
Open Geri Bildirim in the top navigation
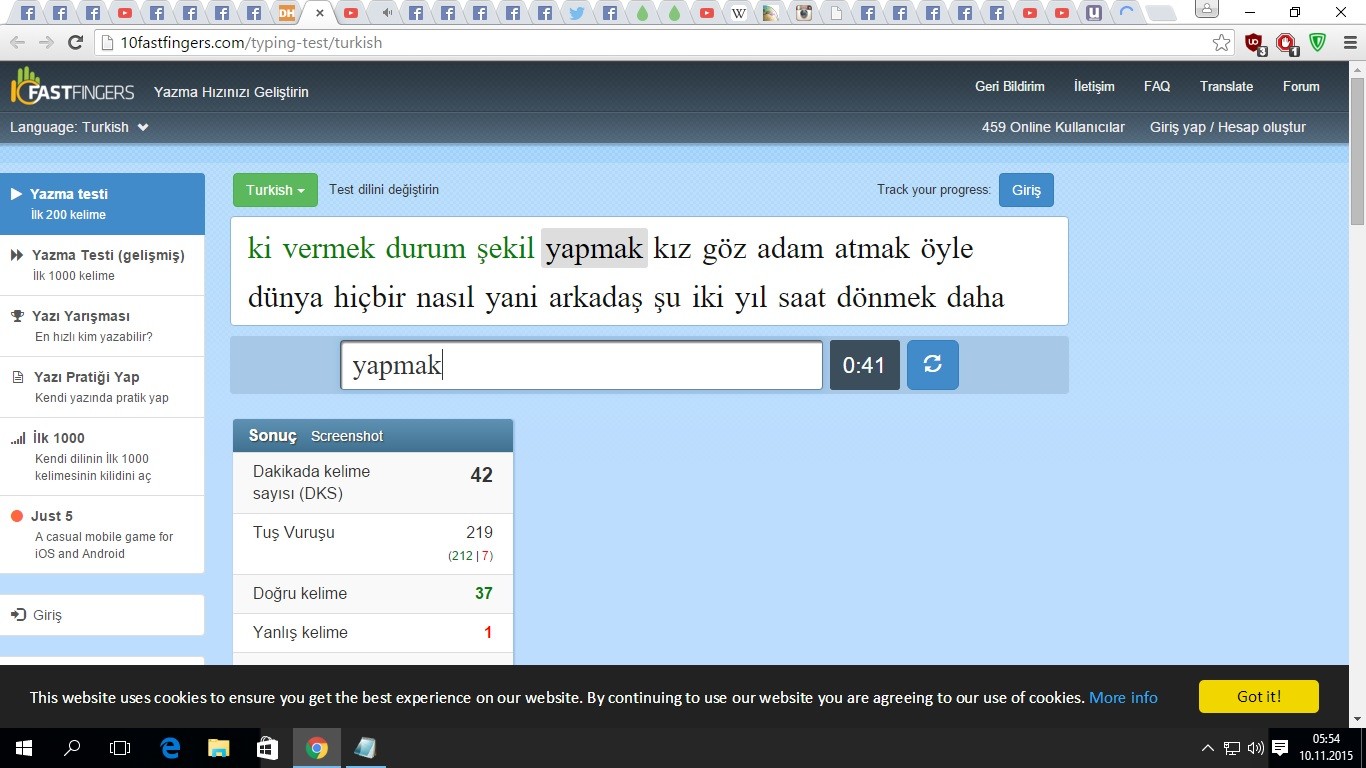pyautogui.click(x=1010, y=87)
